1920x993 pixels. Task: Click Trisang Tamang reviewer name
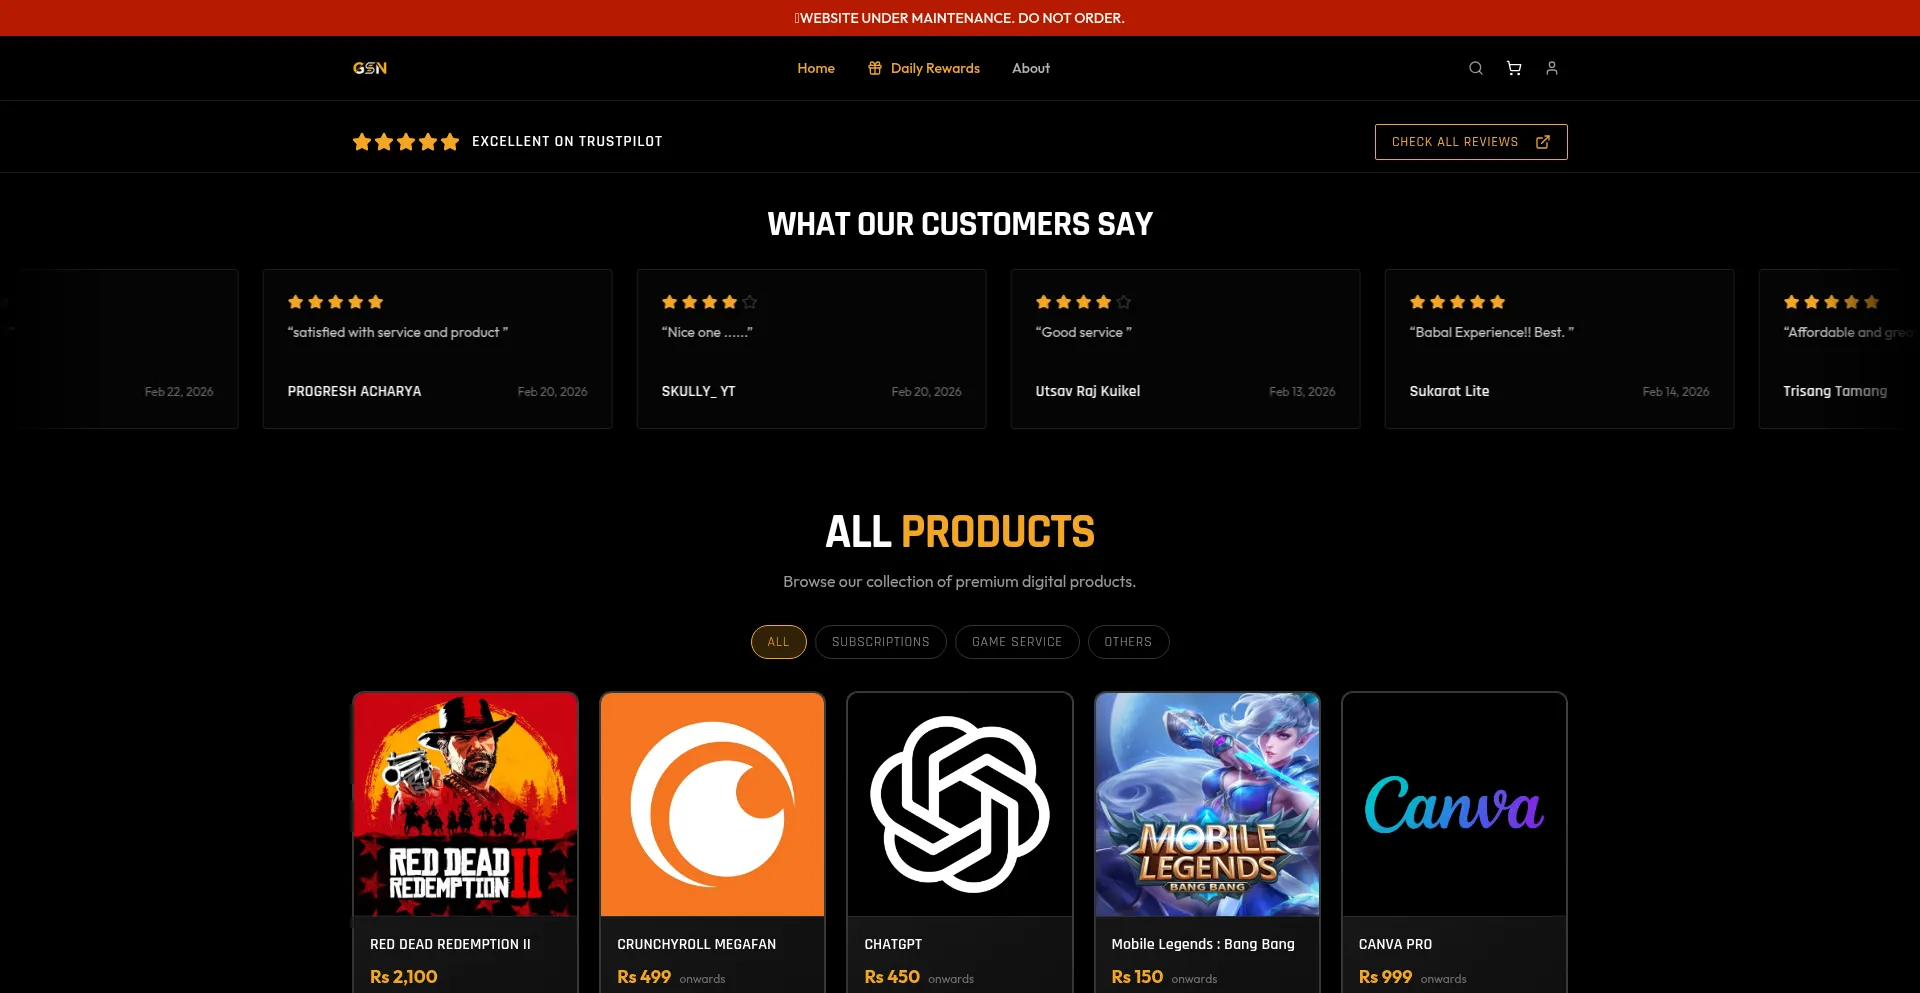1835,391
